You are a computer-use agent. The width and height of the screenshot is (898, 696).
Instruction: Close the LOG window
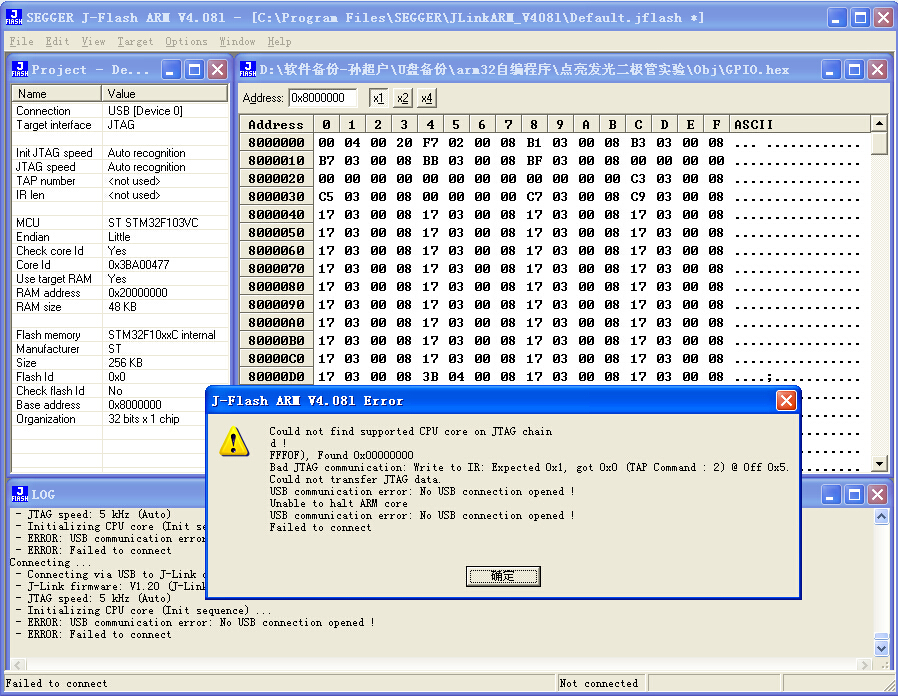(877, 494)
